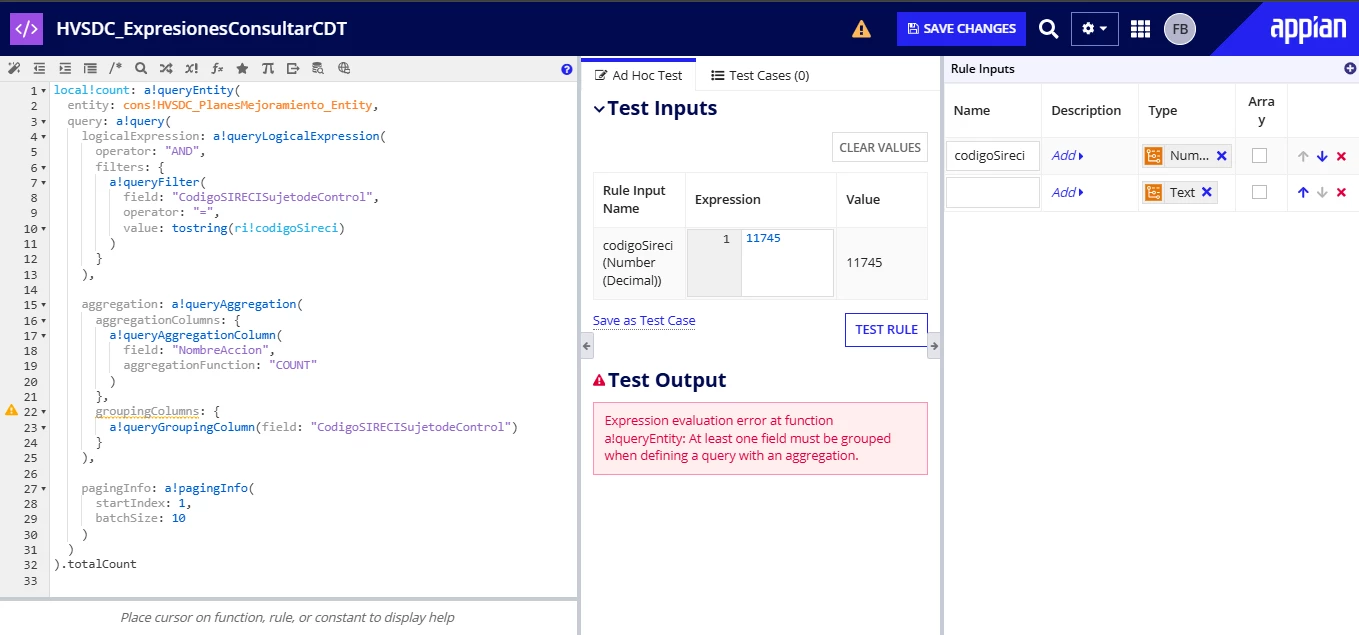
Task: Toggle Array checkbox for codigoSireci
Action: pyautogui.click(x=1260, y=156)
